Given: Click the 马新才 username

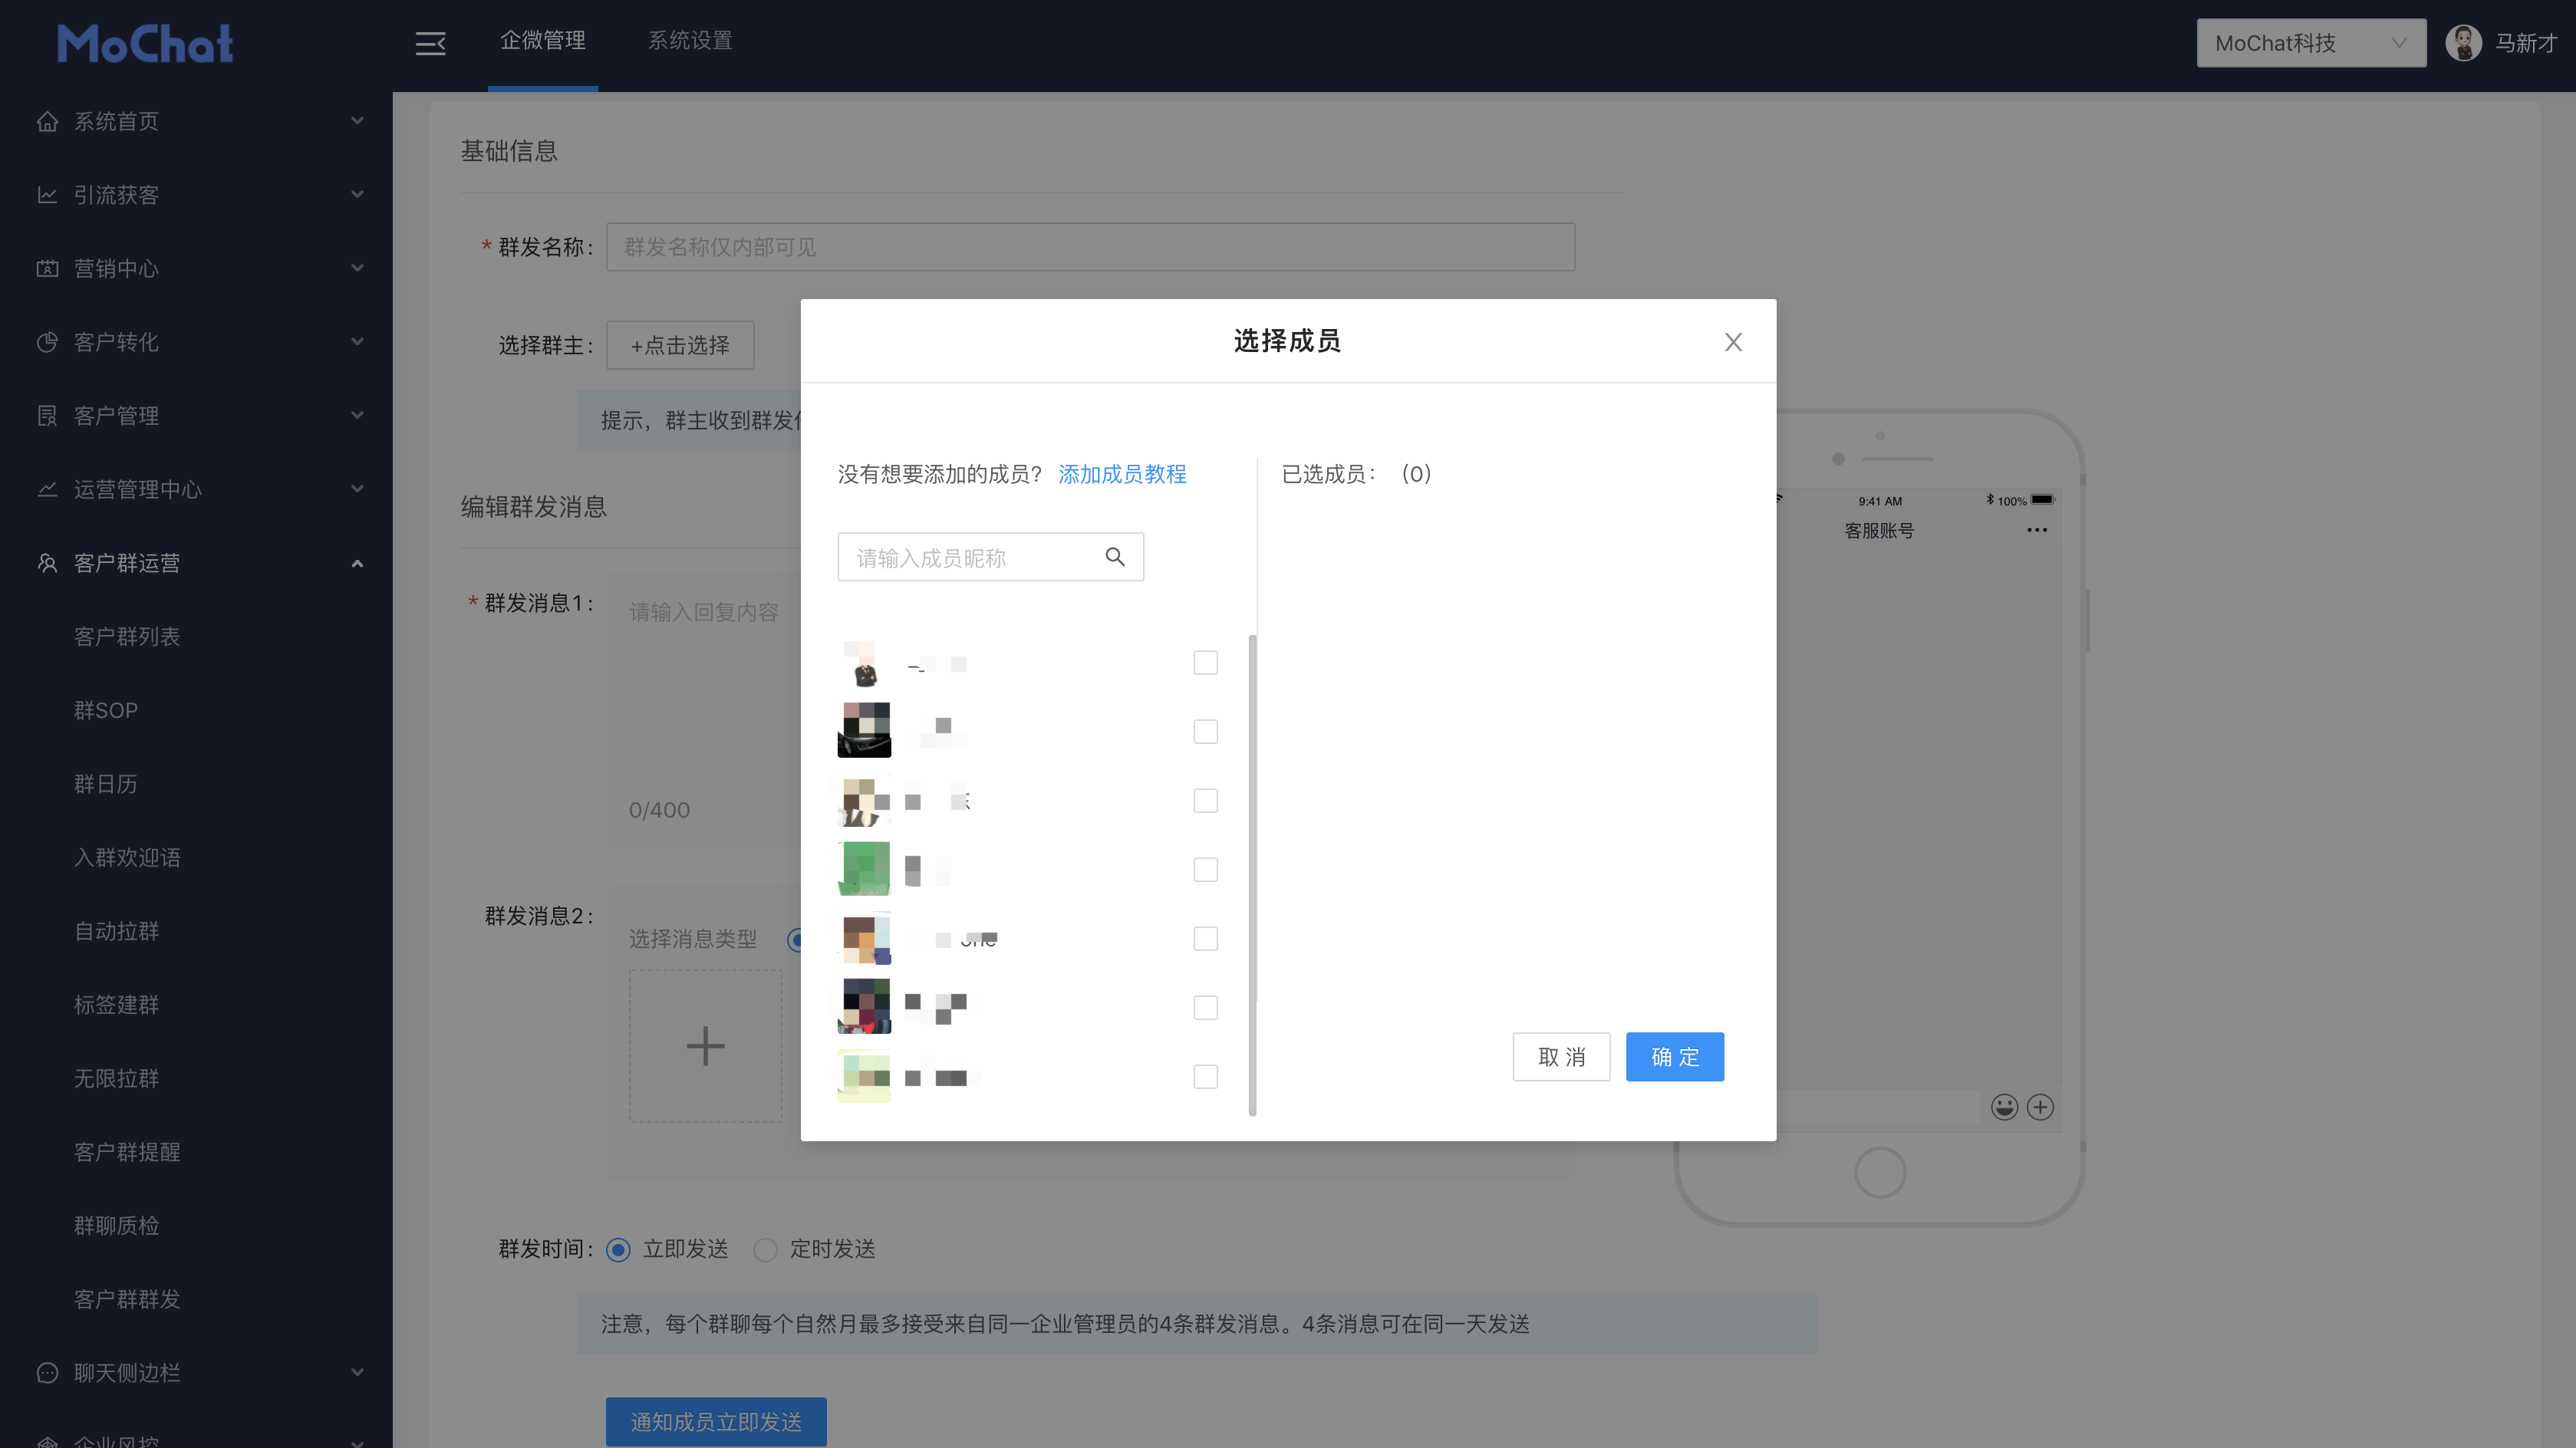Looking at the screenshot, I should click(x=2525, y=43).
